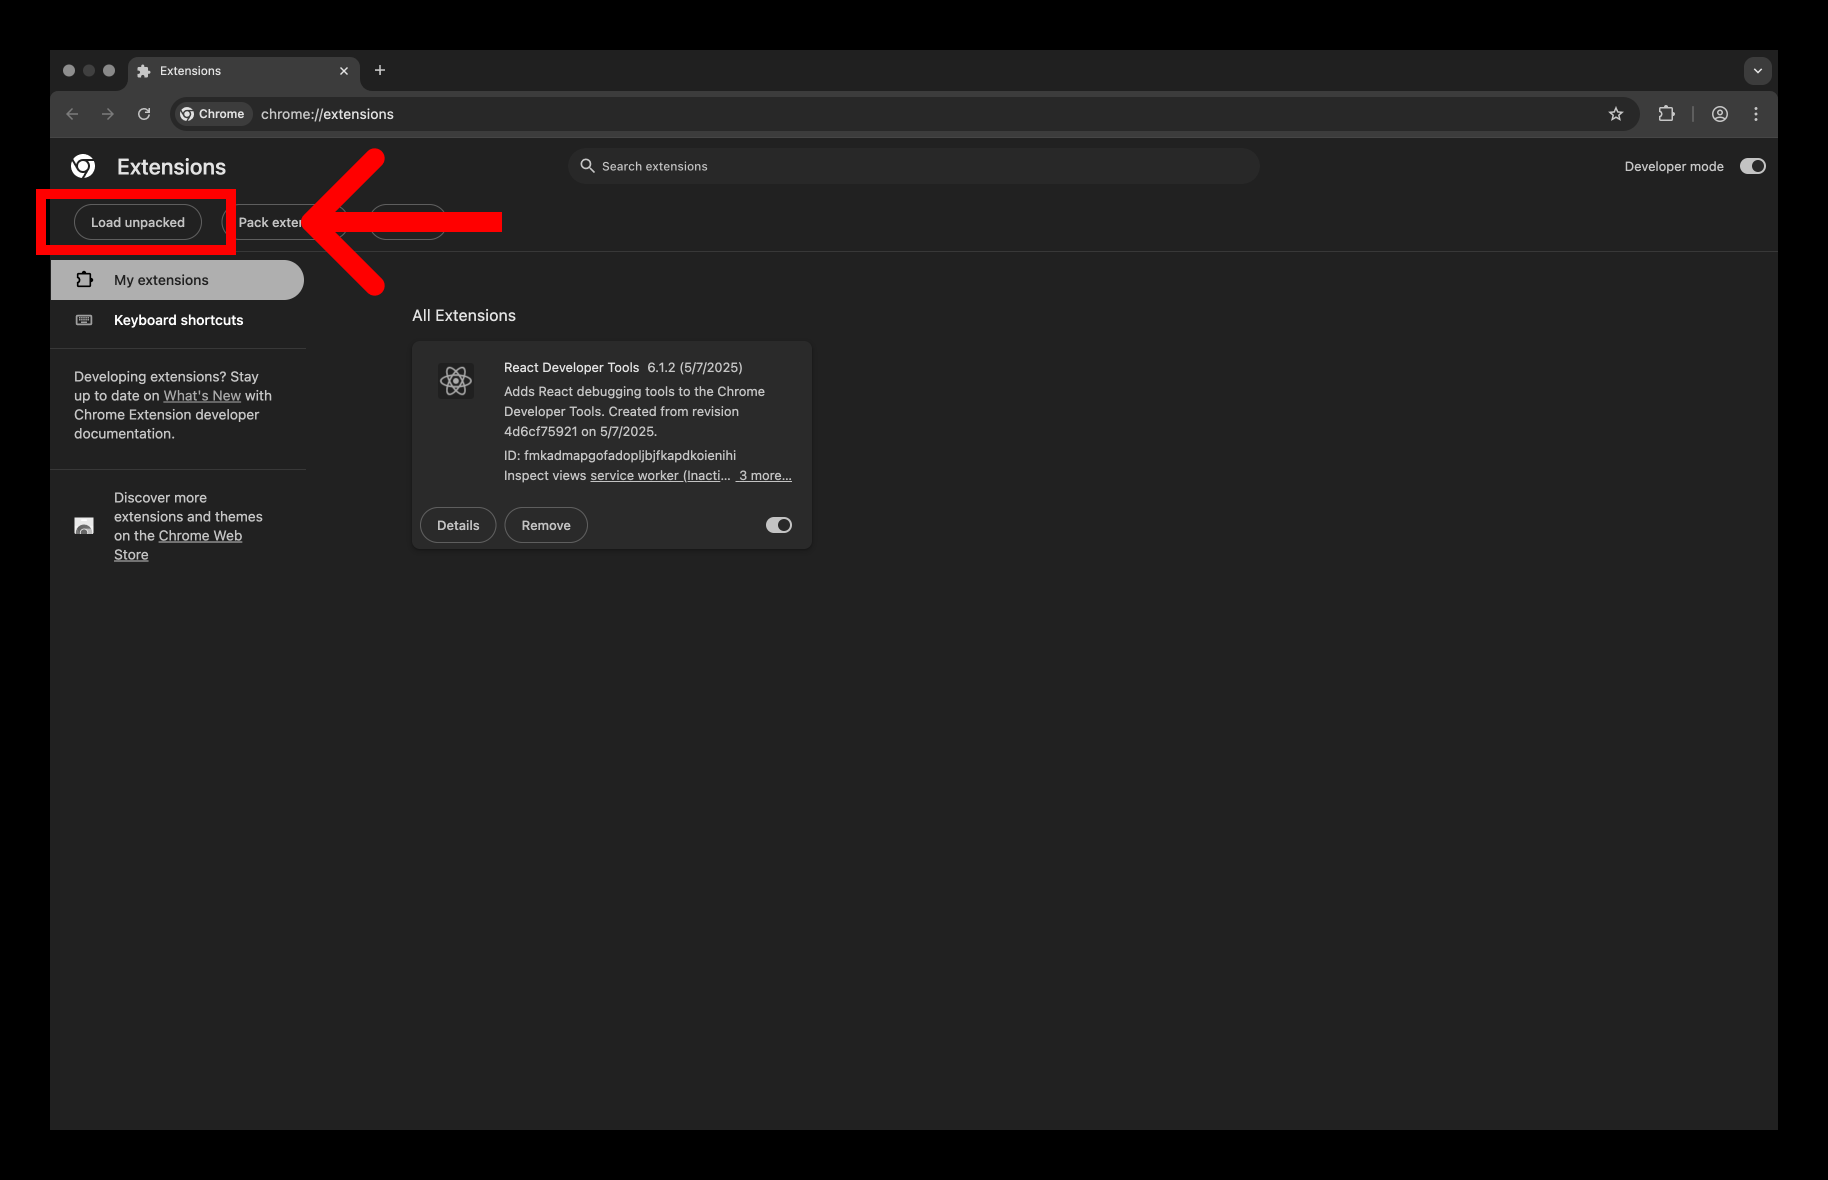Select My extensions in sidebar
1828x1180 pixels.
[x=177, y=280]
